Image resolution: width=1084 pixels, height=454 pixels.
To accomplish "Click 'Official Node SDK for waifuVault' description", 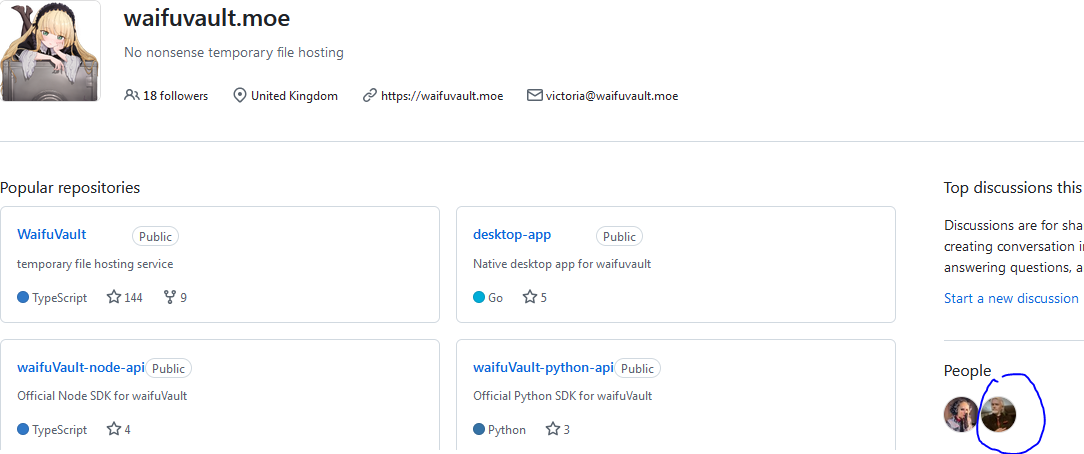I will [x=102, y=396].
